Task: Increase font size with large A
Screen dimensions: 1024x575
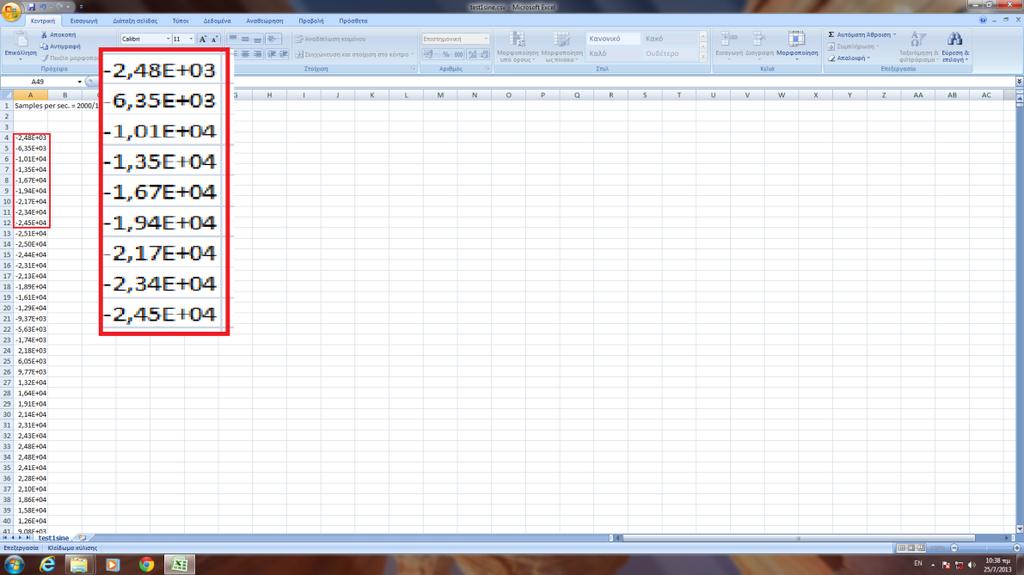Action: coord(202,39)
